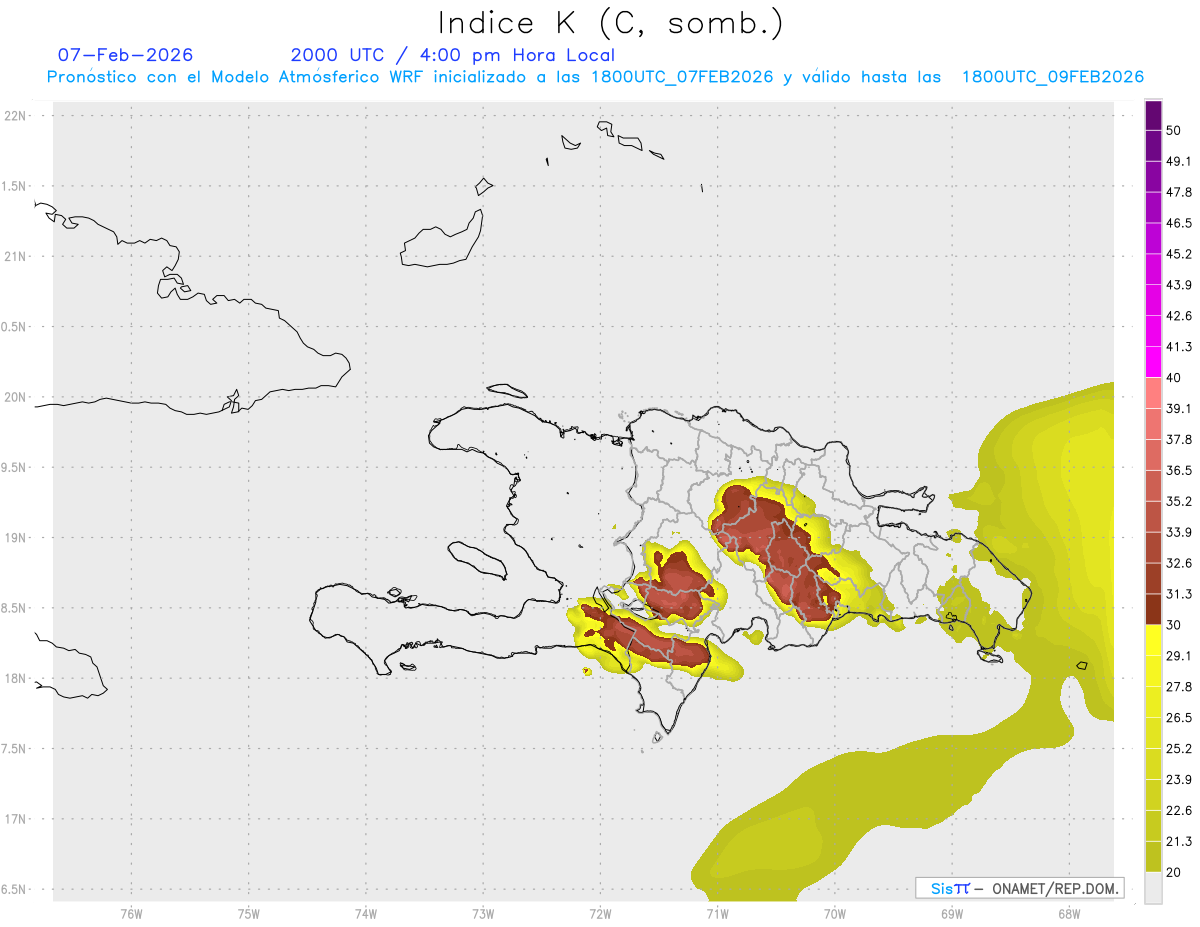Click the "ONAMET/REP.DOM." credit label
This screenshot has width=1200, height=927.
pos(1054,888)
